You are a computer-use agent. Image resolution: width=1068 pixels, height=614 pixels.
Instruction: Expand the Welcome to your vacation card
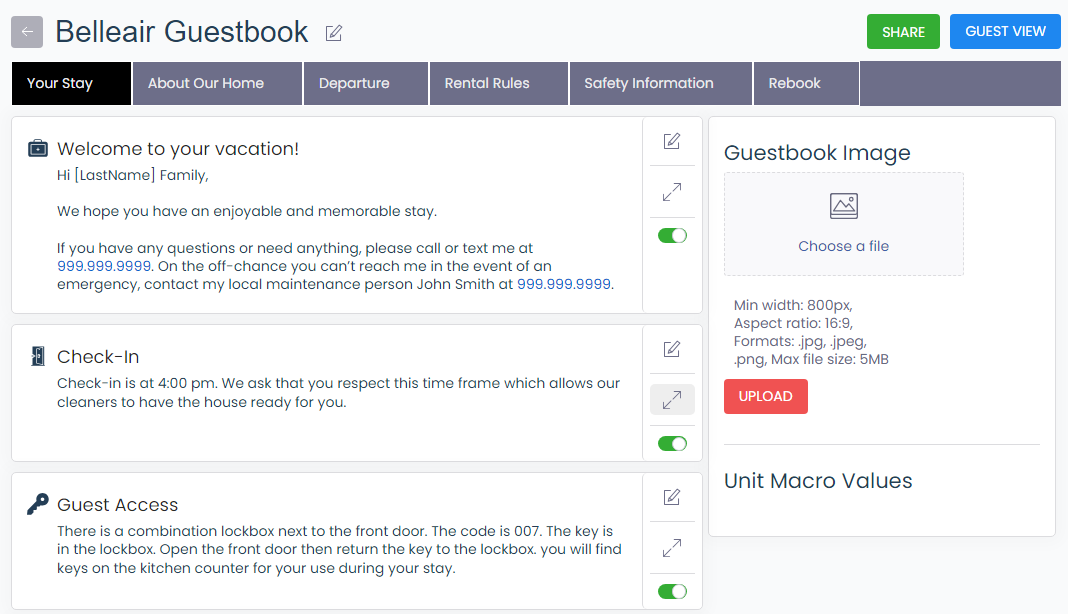pos(672,192)
